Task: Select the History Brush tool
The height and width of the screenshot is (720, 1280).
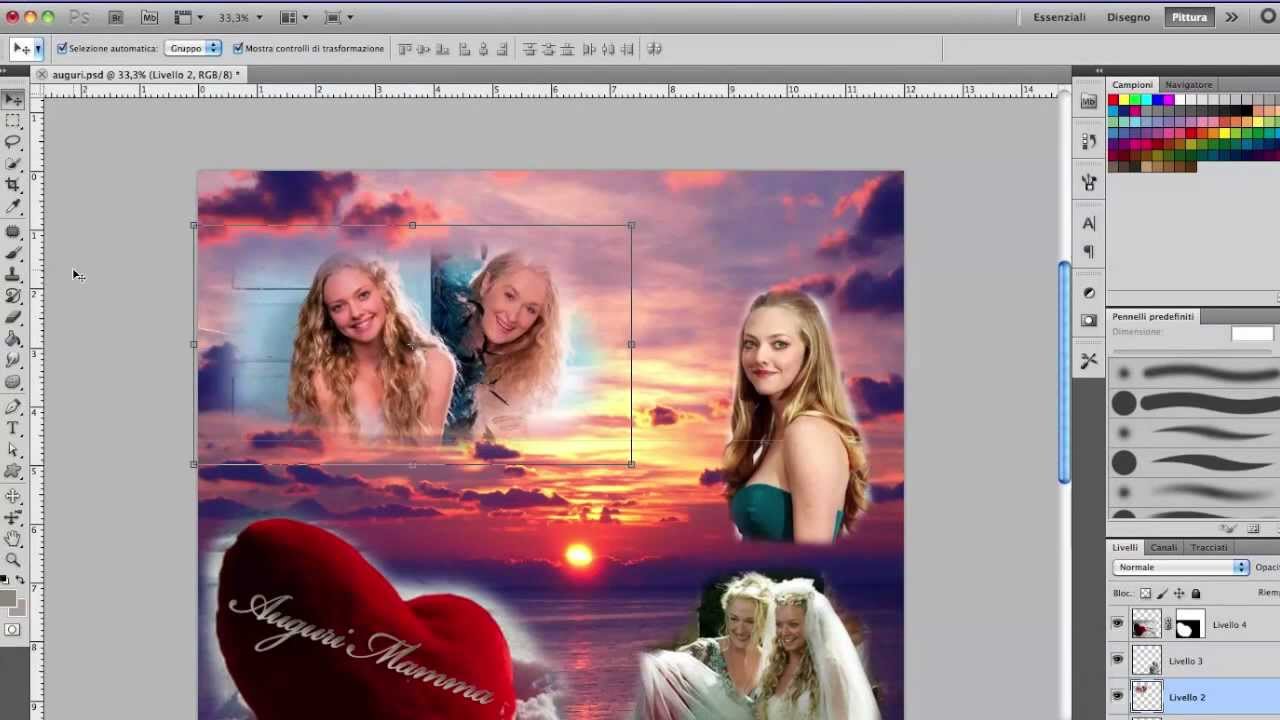Action: tap(13, 296)
